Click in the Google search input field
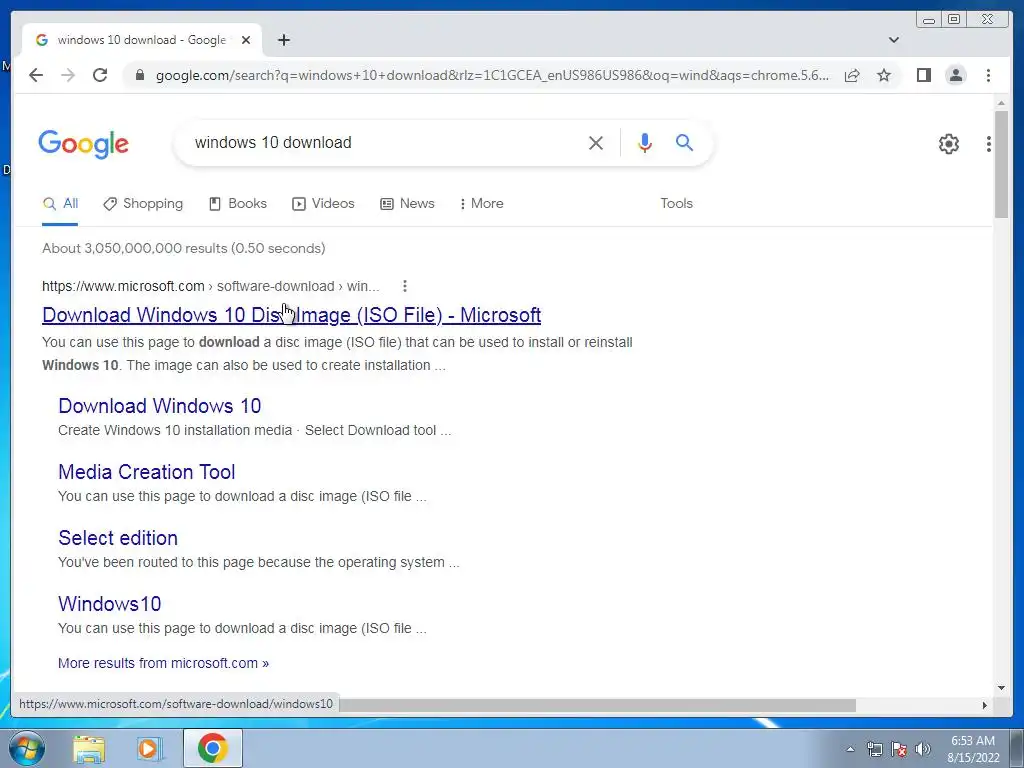 click(385, 142)
